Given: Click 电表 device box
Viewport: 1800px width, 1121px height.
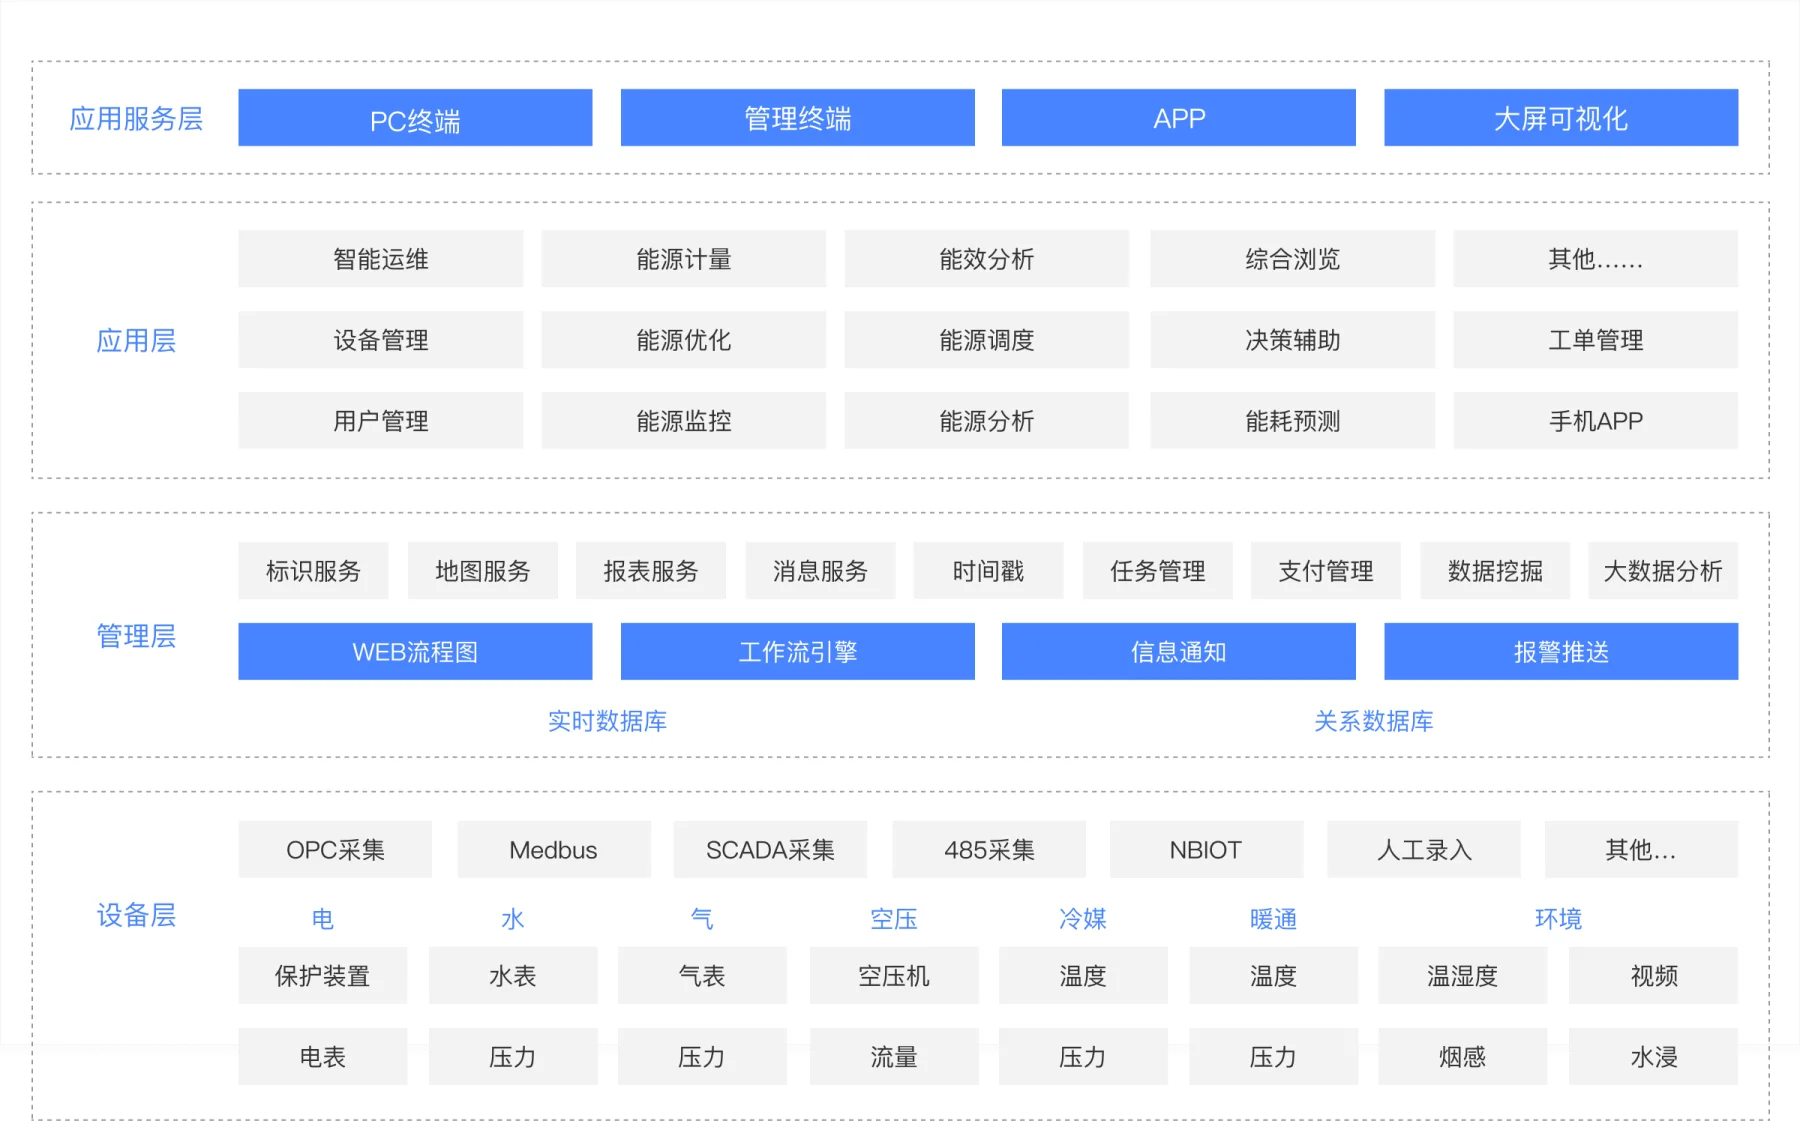Looking at the screenshot, I should [323, 1057].
